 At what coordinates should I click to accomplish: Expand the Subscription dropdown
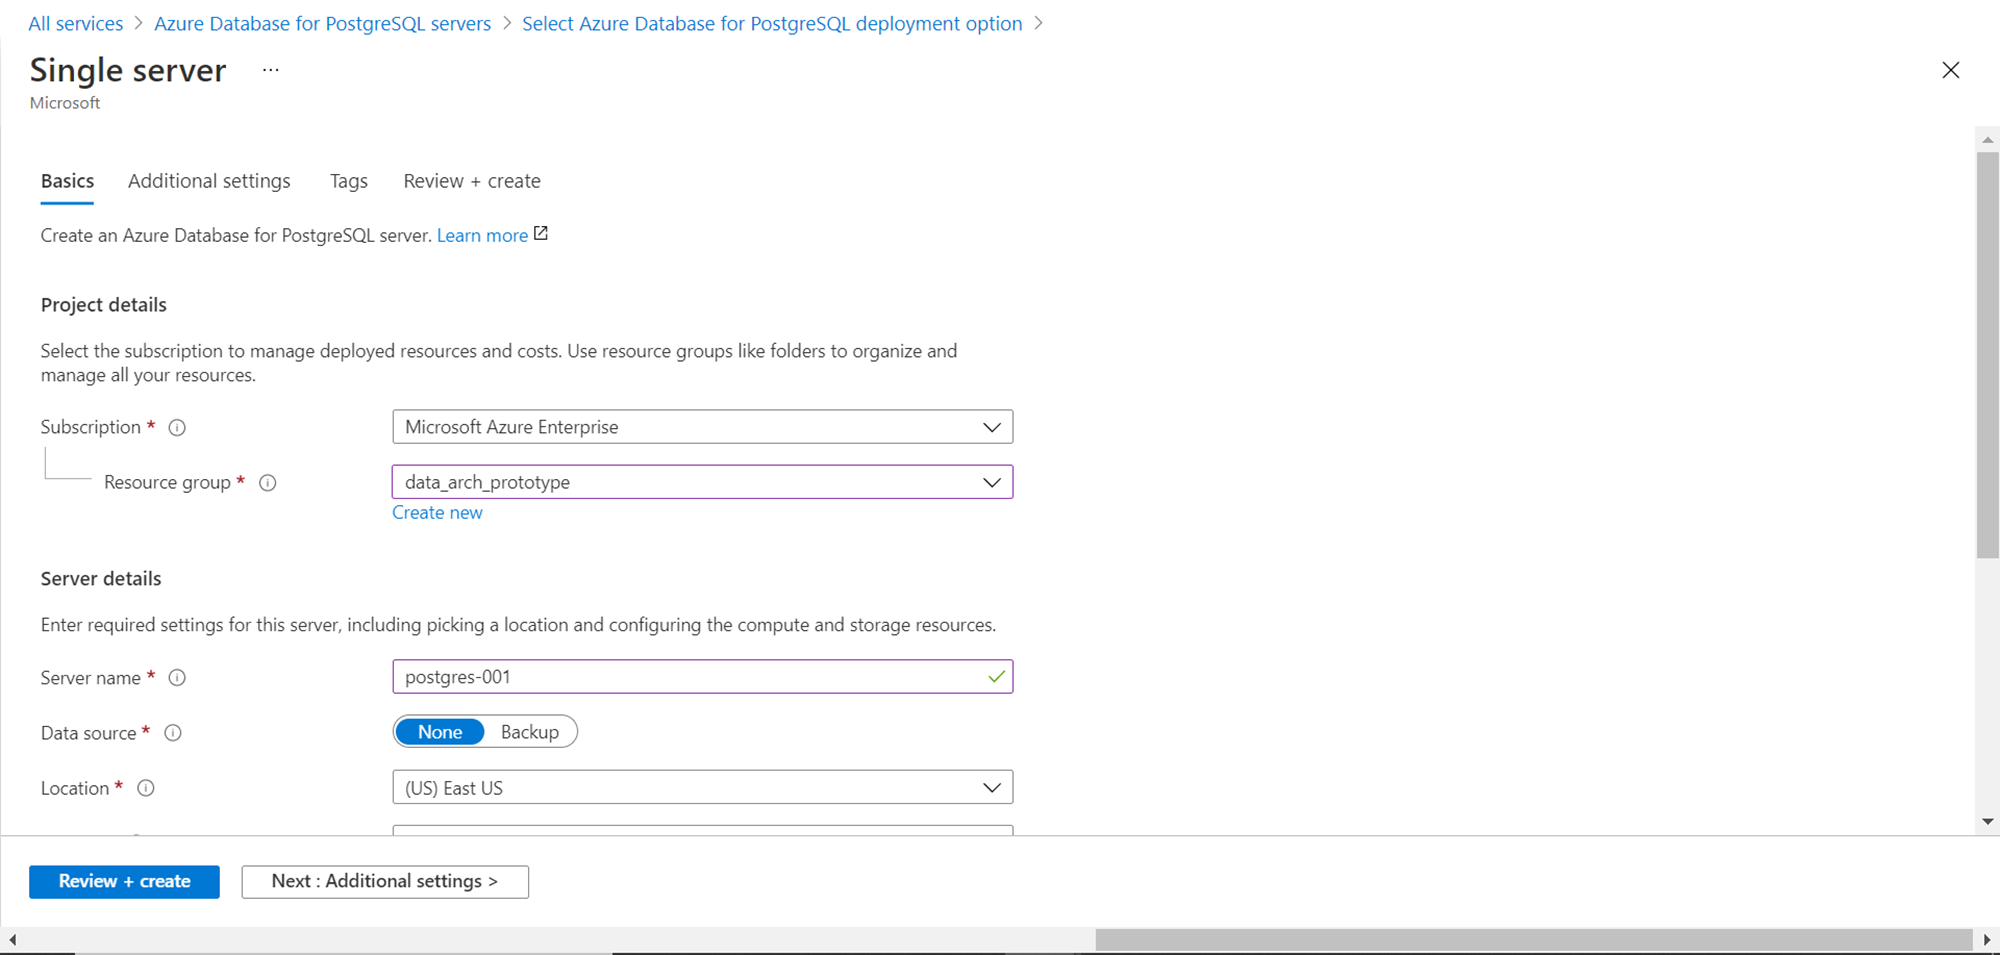pyautogui.click(x=702, y=427)
